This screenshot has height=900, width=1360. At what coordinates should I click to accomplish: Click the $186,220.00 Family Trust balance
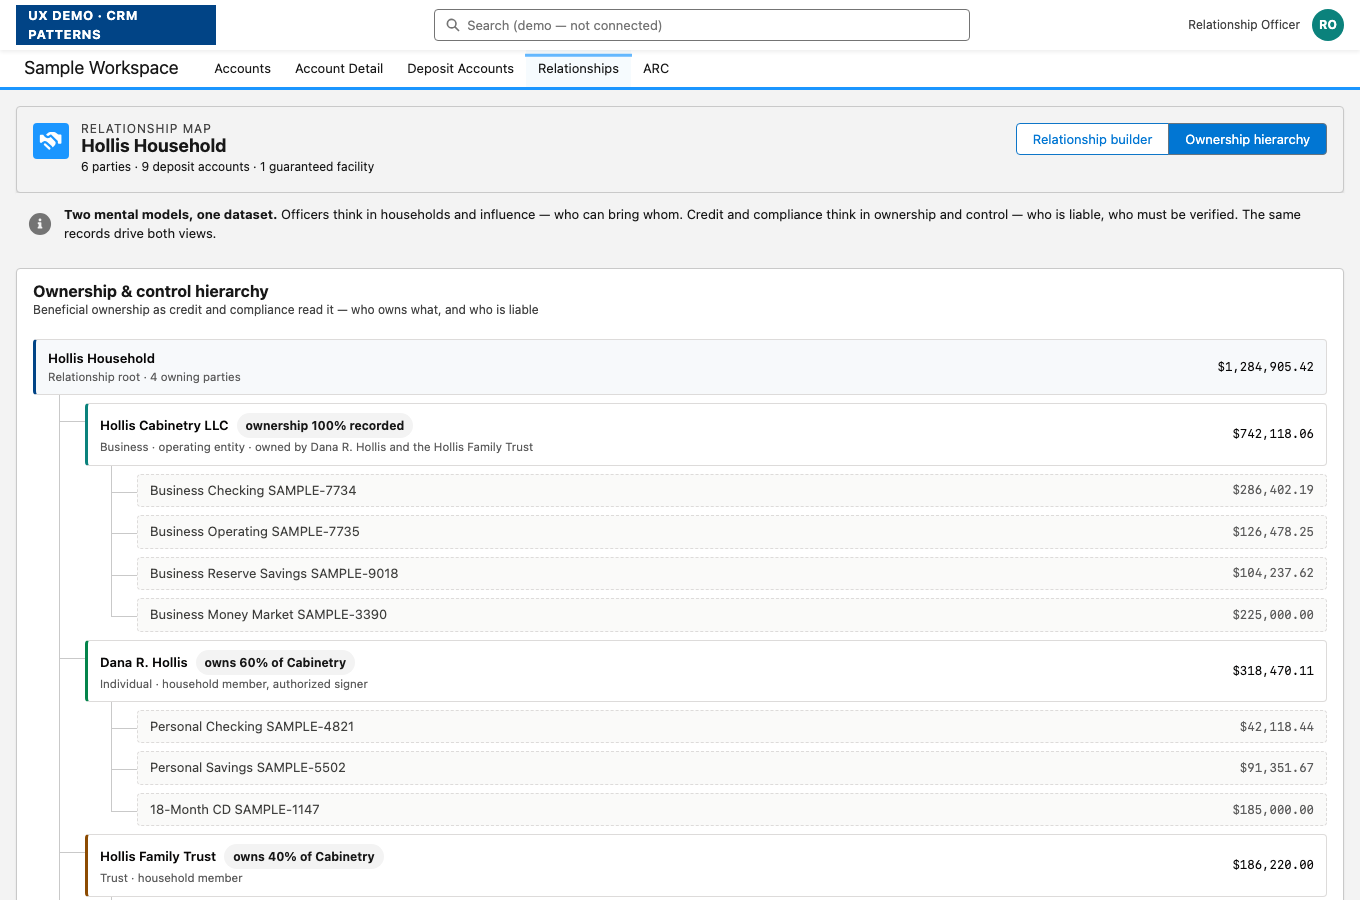tap(1273, 865)
